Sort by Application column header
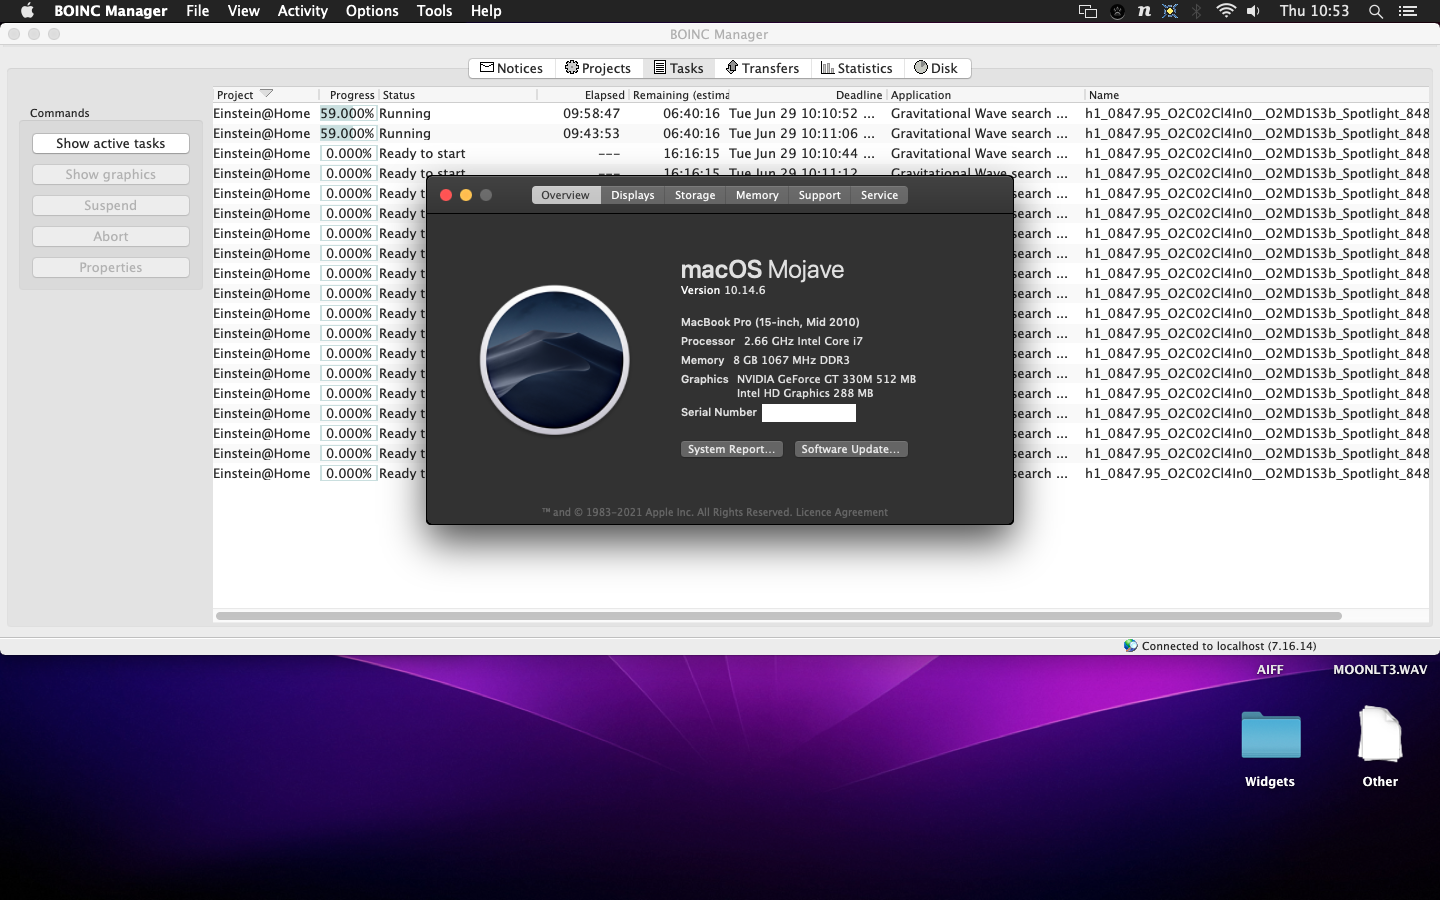The height and width of the screenshot is (900, 1440). (985, 95)
